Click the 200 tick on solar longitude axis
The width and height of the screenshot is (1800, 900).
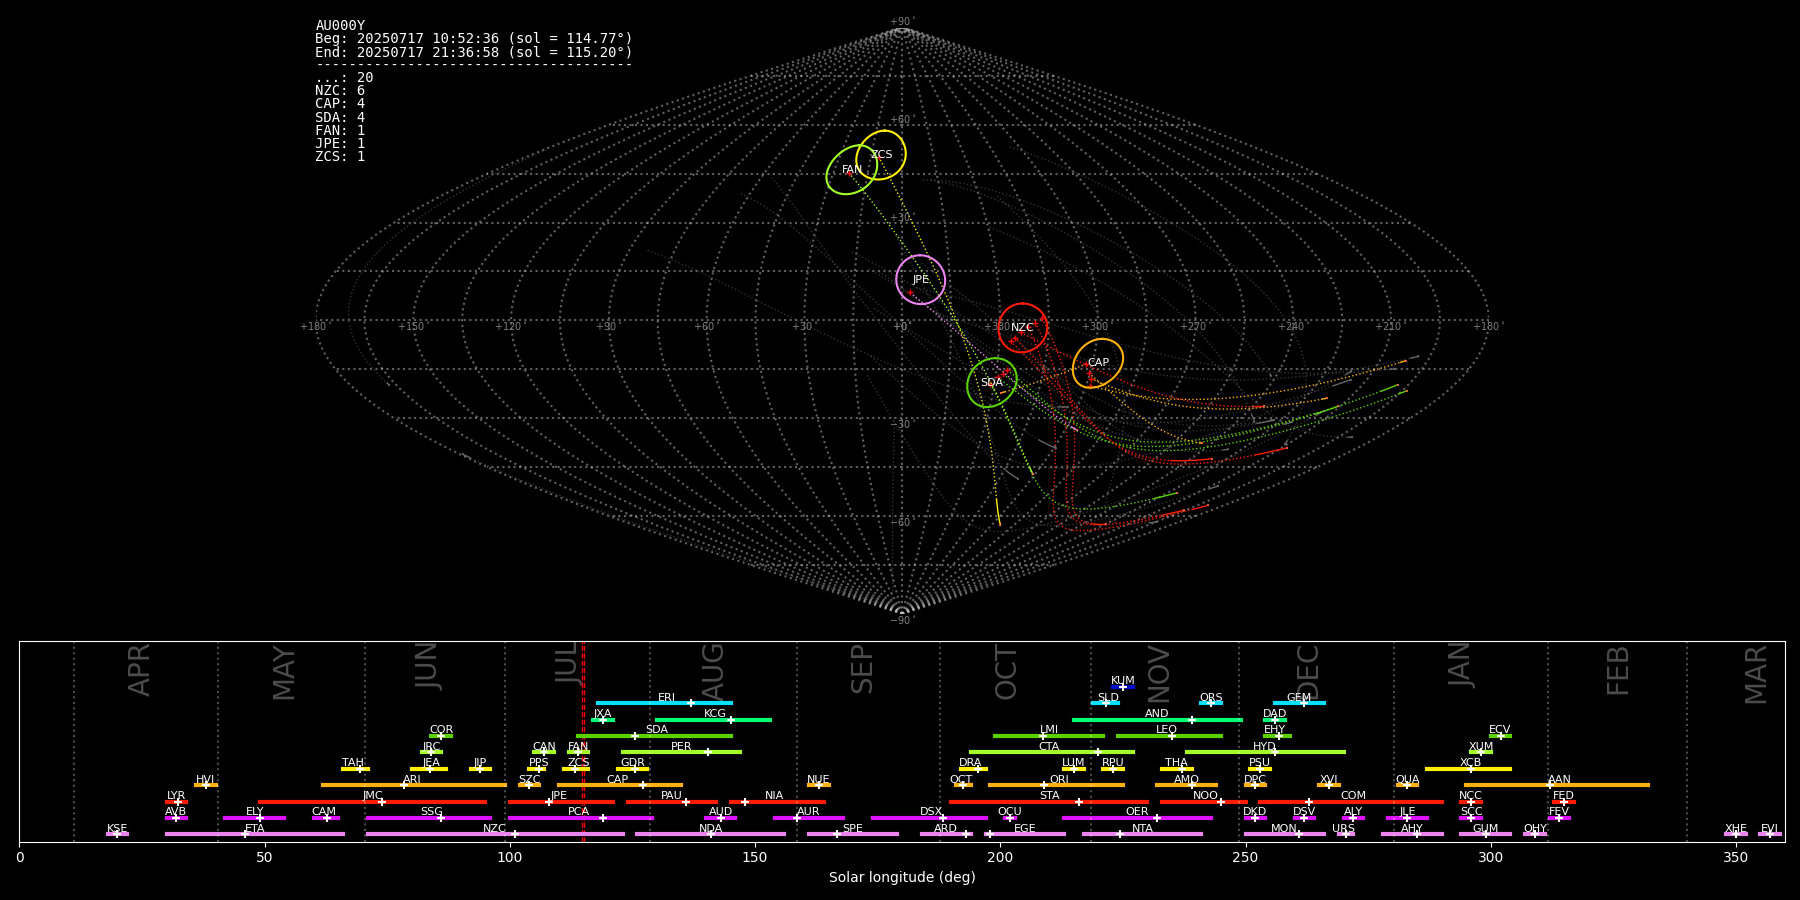pos(1000,856)
